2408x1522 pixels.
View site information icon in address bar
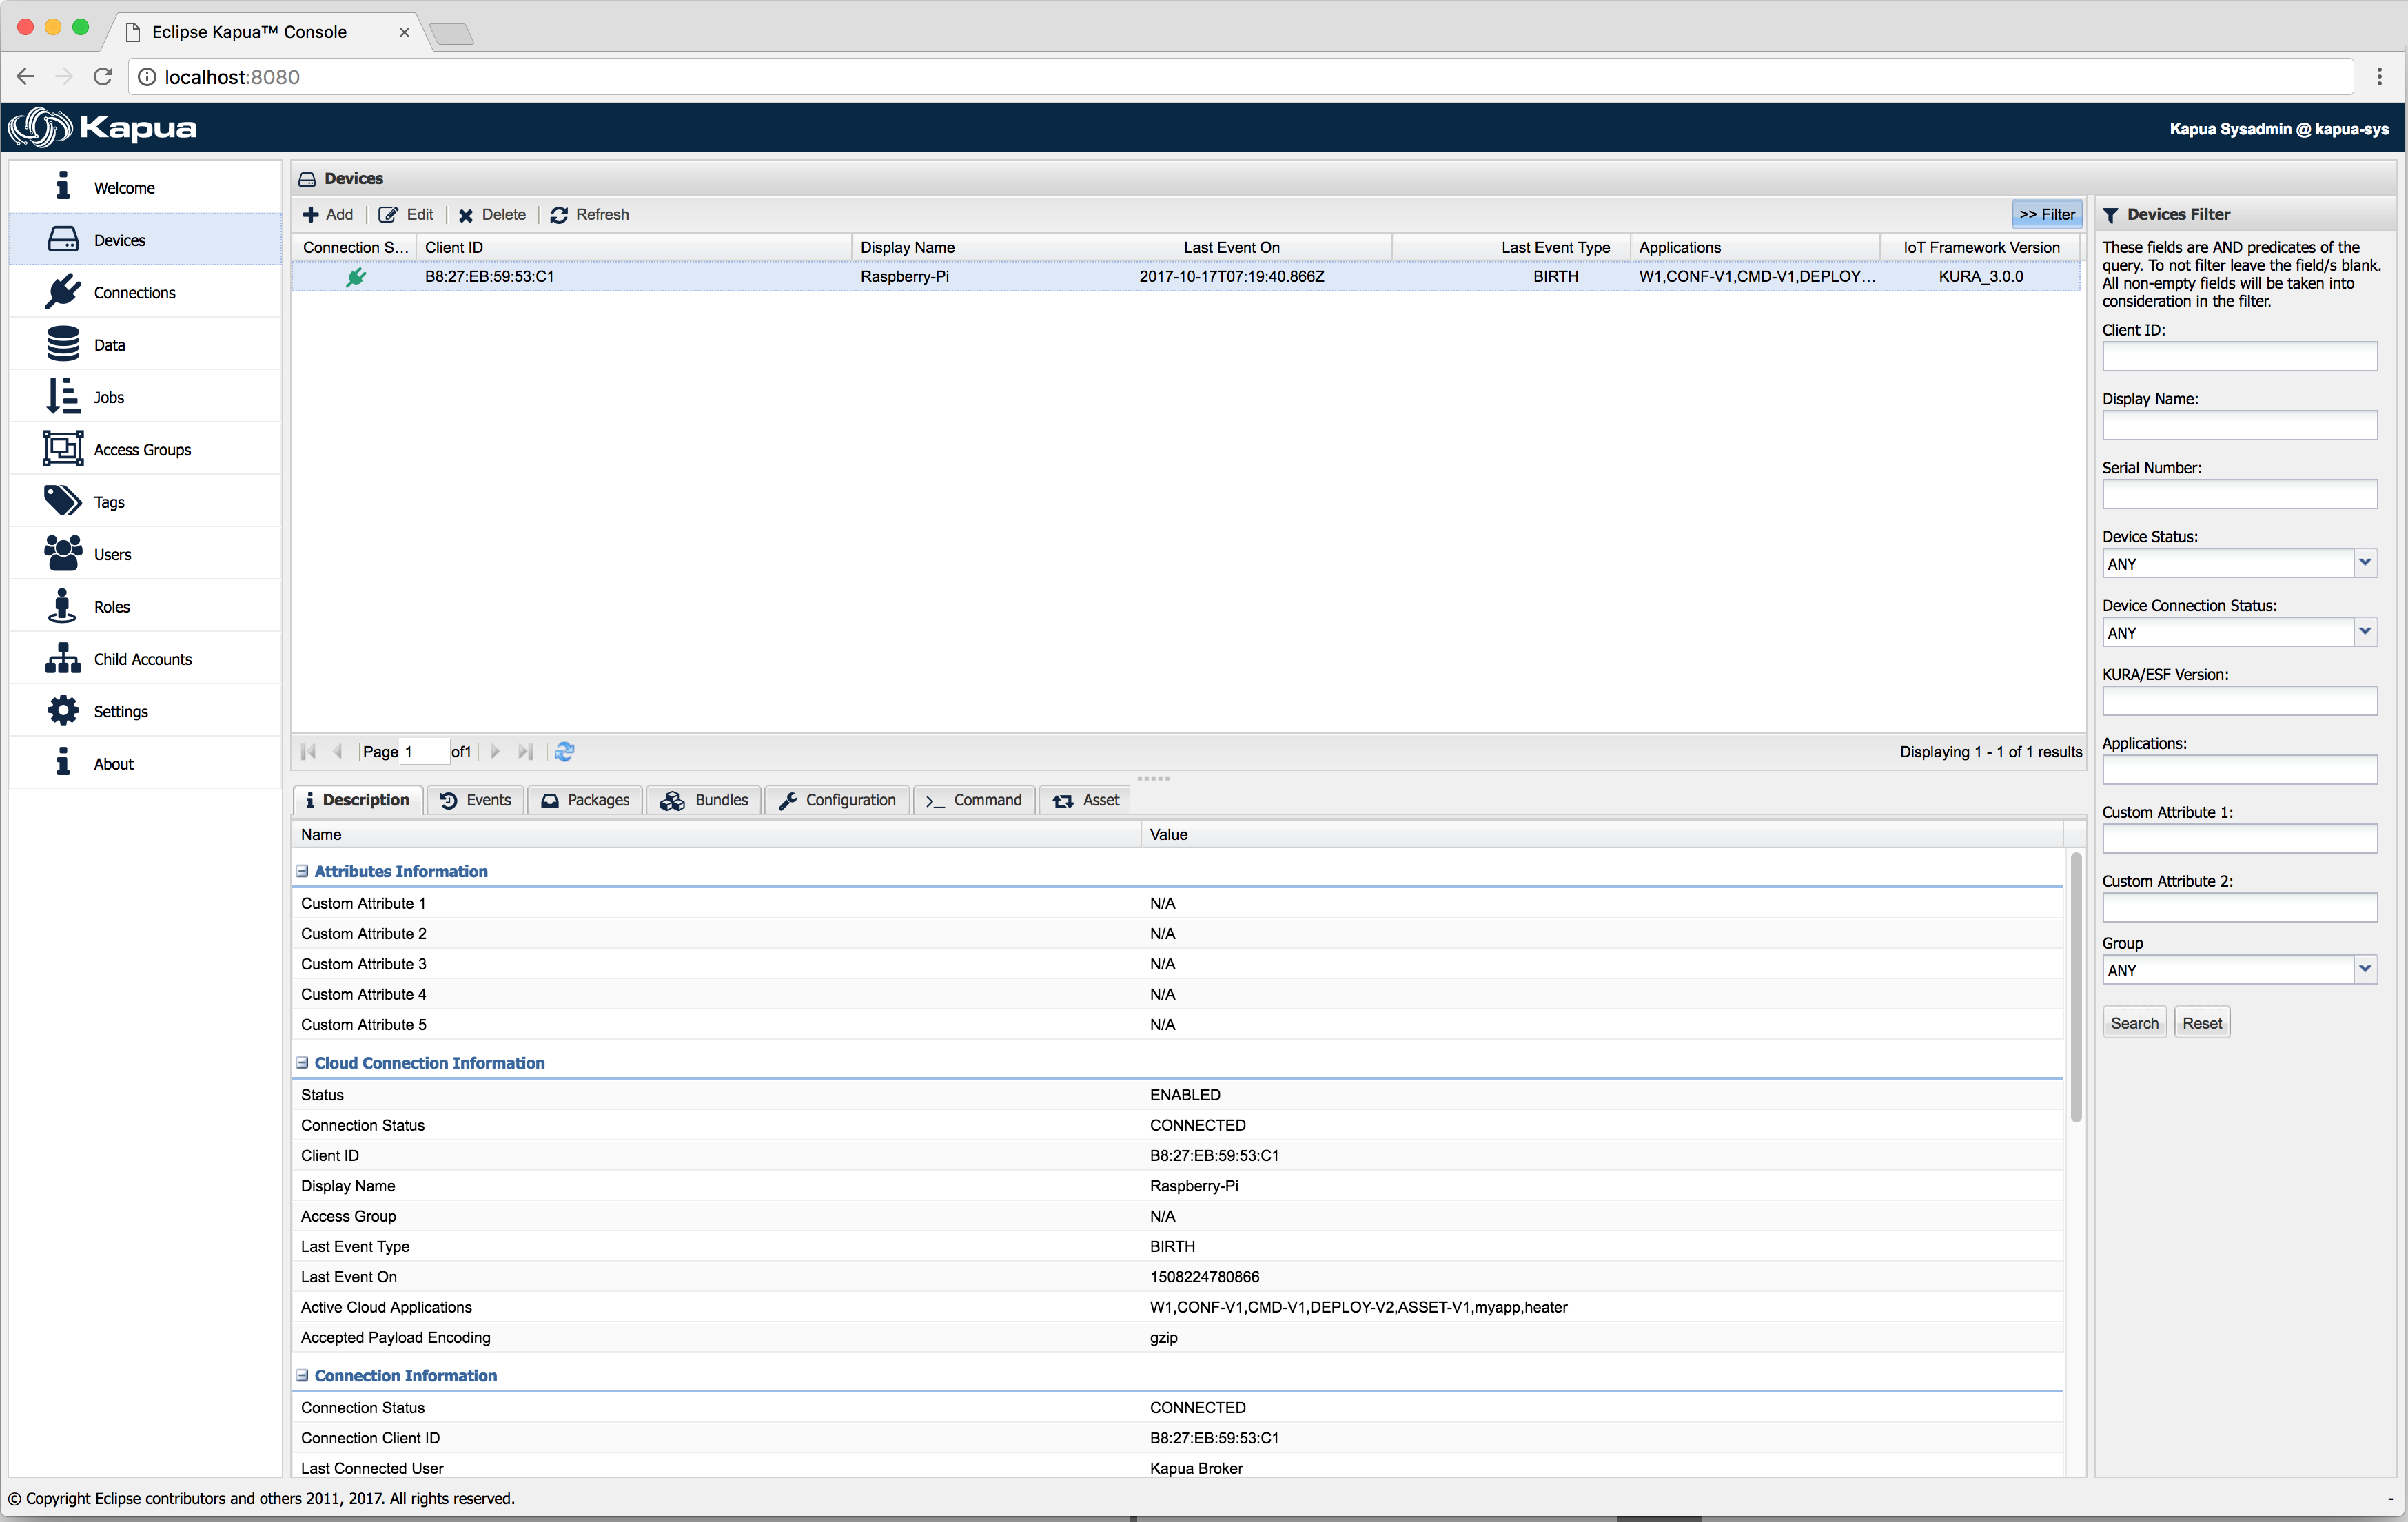(x=147, y=77)
